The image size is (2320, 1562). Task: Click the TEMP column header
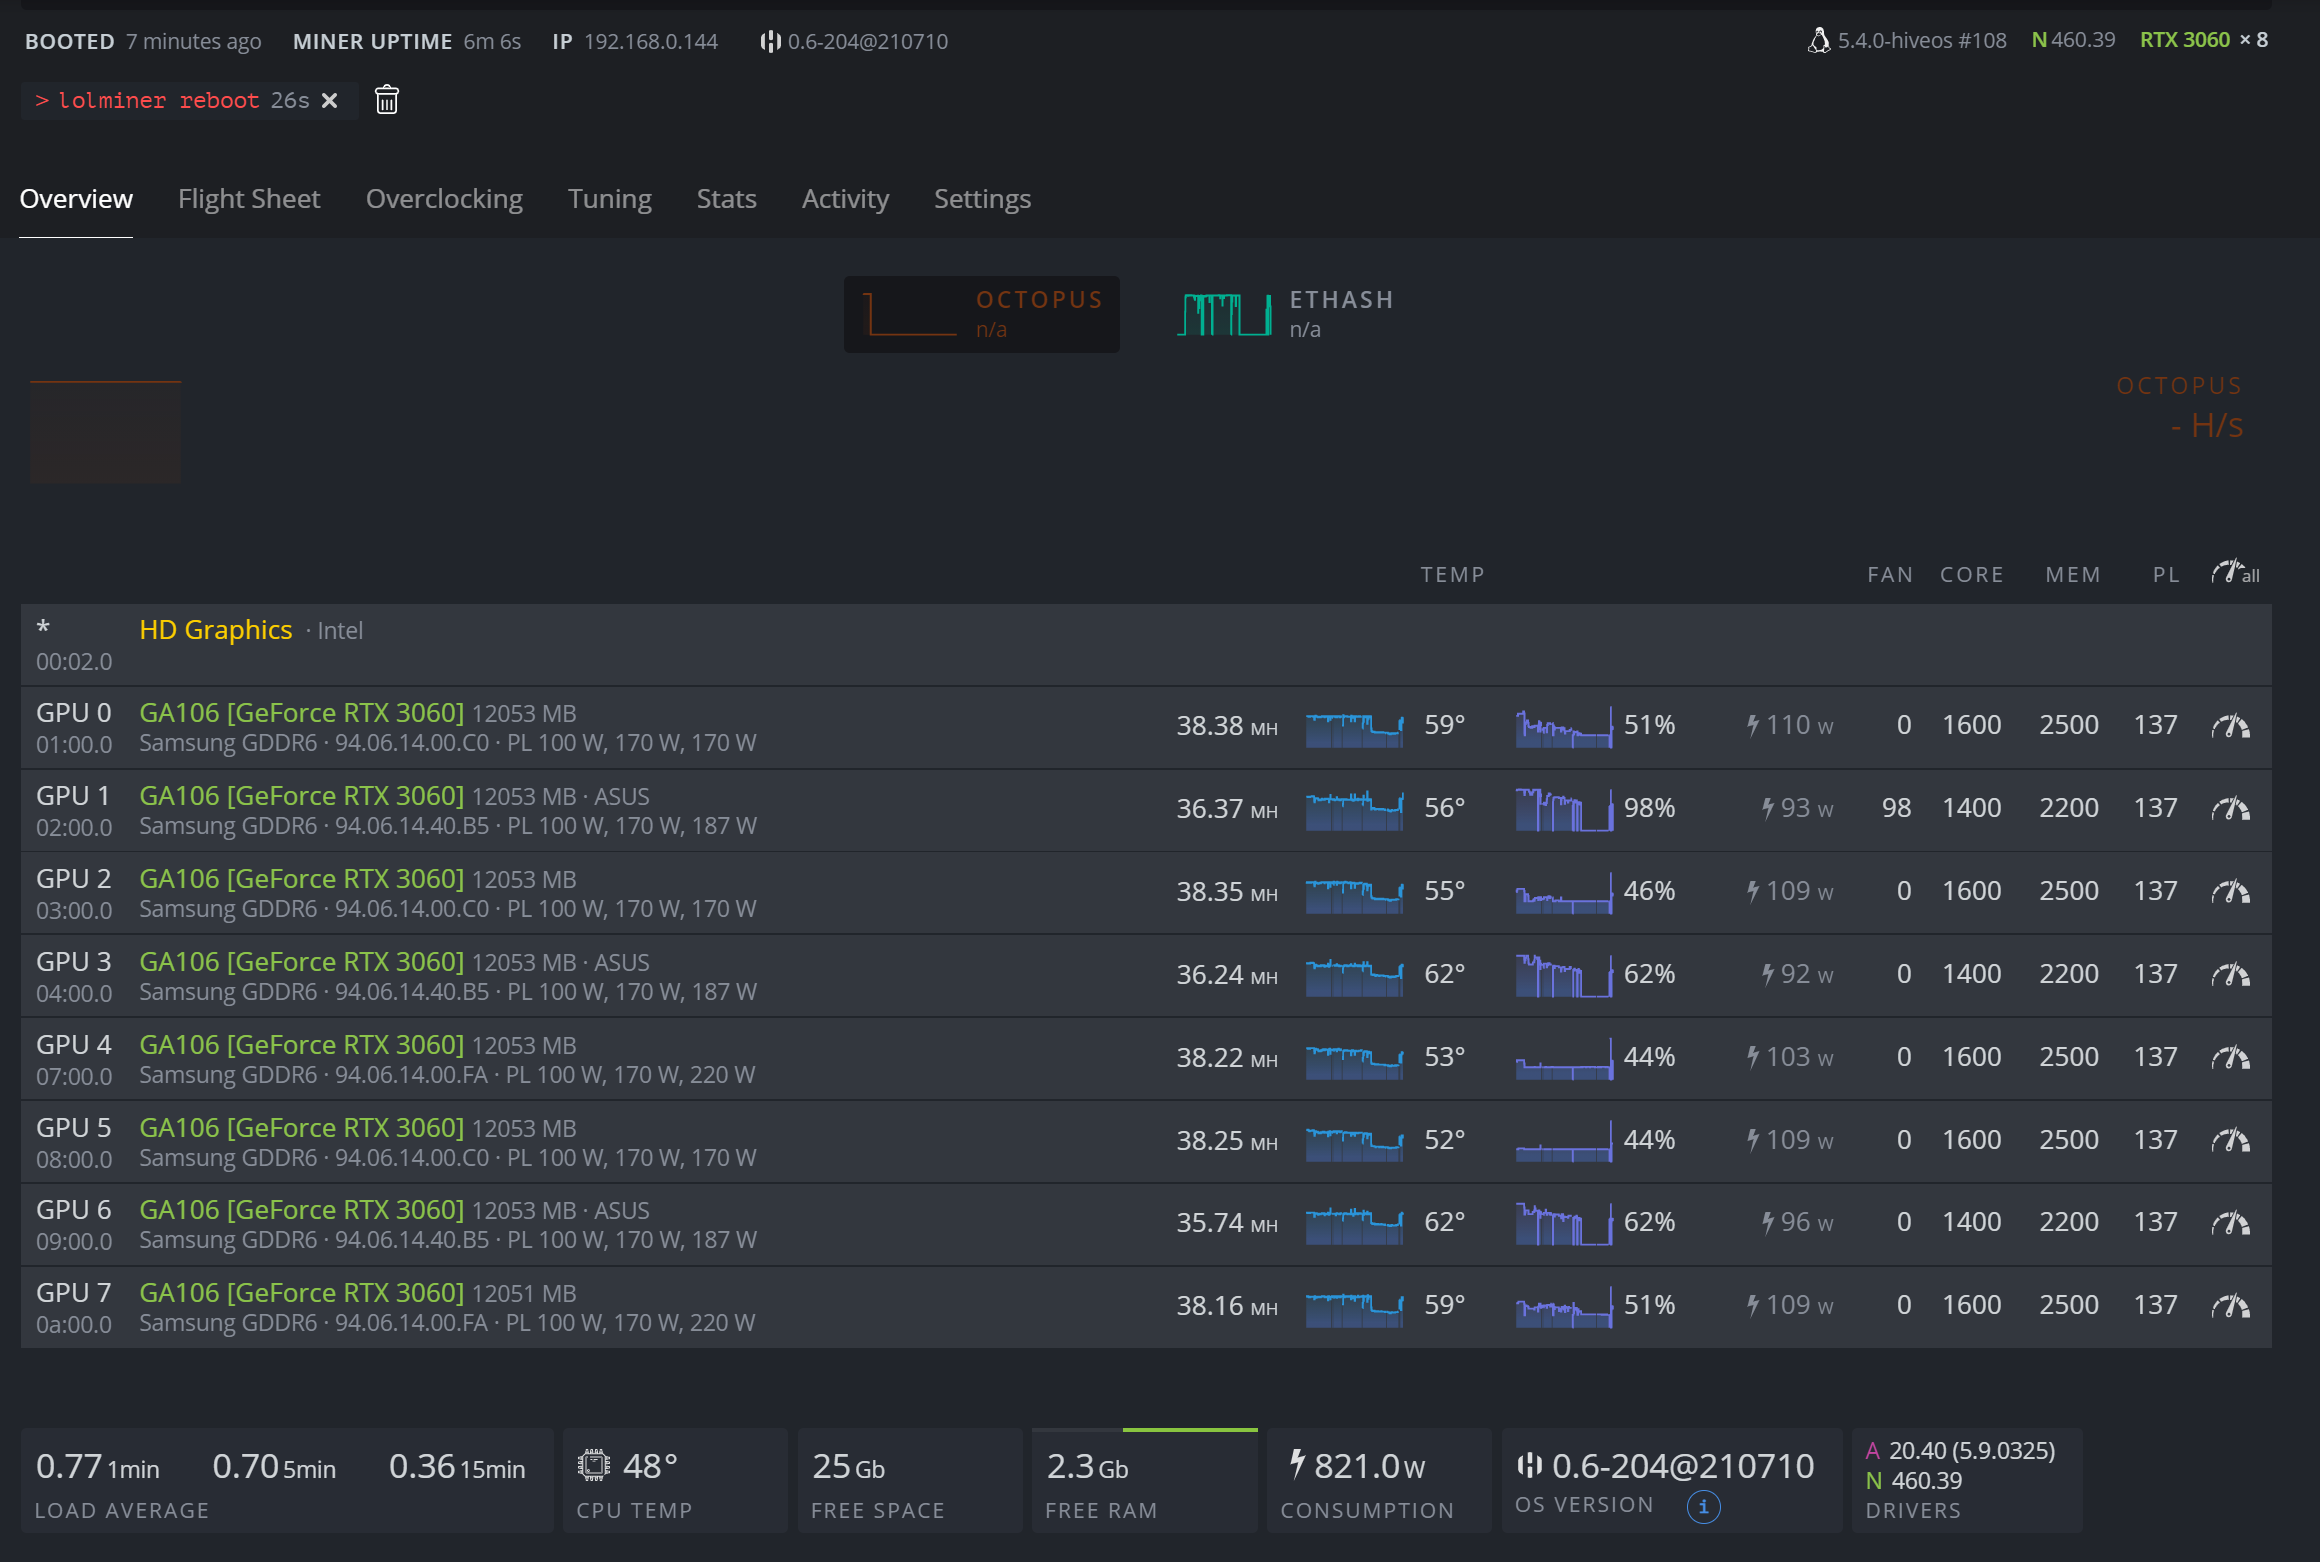1452,575
